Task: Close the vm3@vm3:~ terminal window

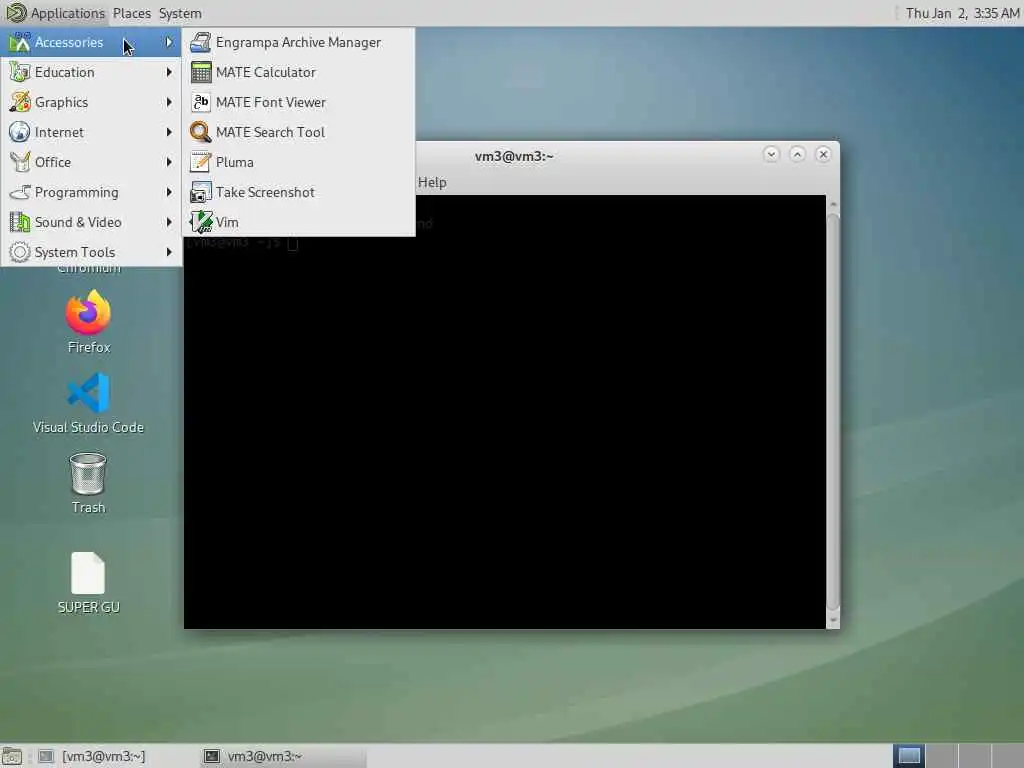Action: click(x=824, y=155)
